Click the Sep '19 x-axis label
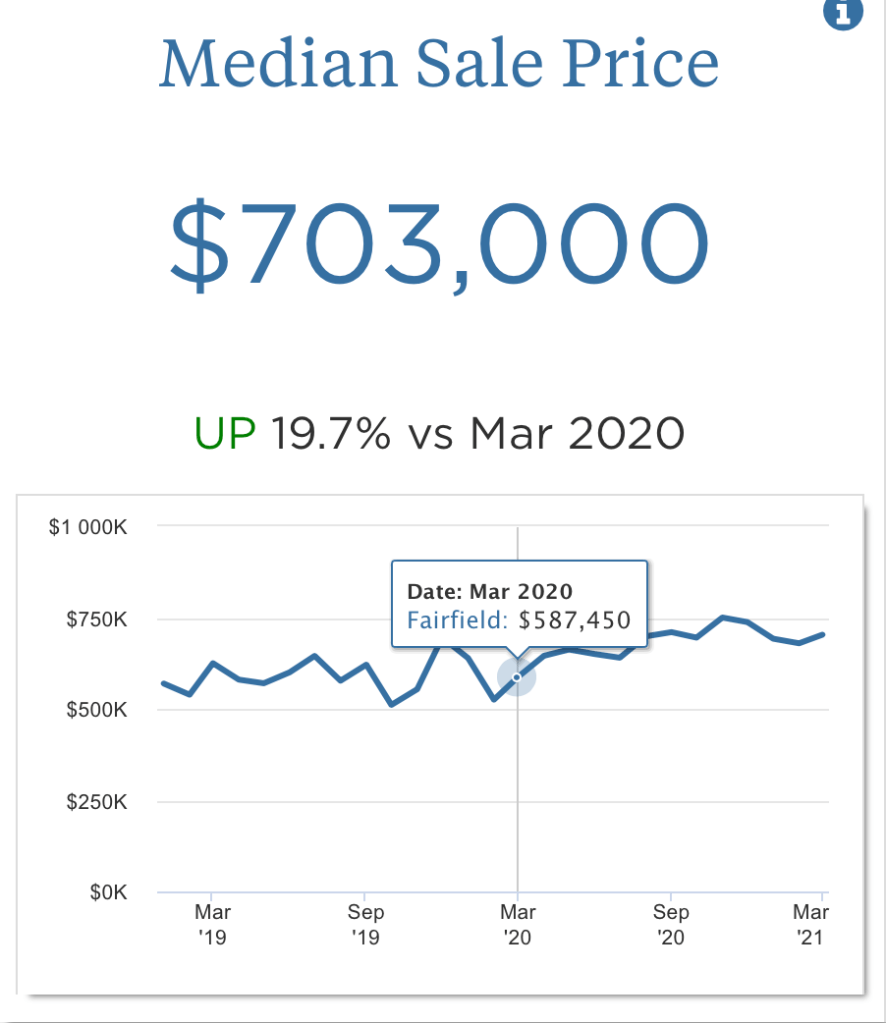This screenshot has height=1023, width=886. 365,924
